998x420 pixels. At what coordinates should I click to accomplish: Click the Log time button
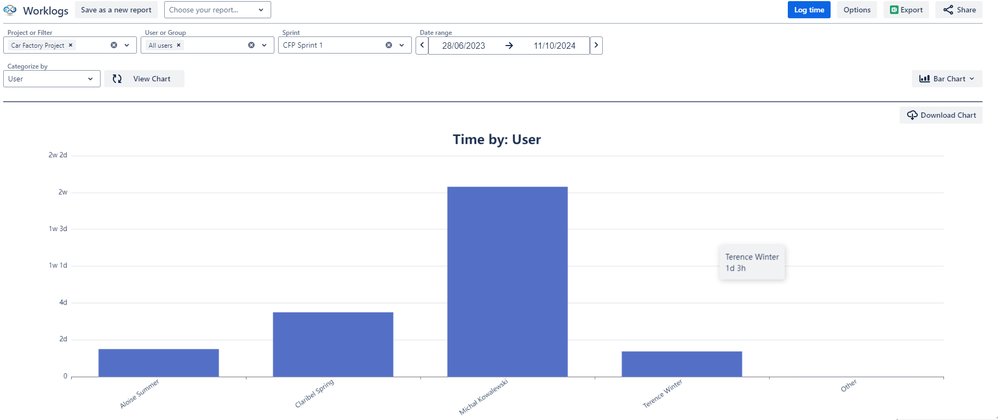pyautogui.click(x=809, y=10)
